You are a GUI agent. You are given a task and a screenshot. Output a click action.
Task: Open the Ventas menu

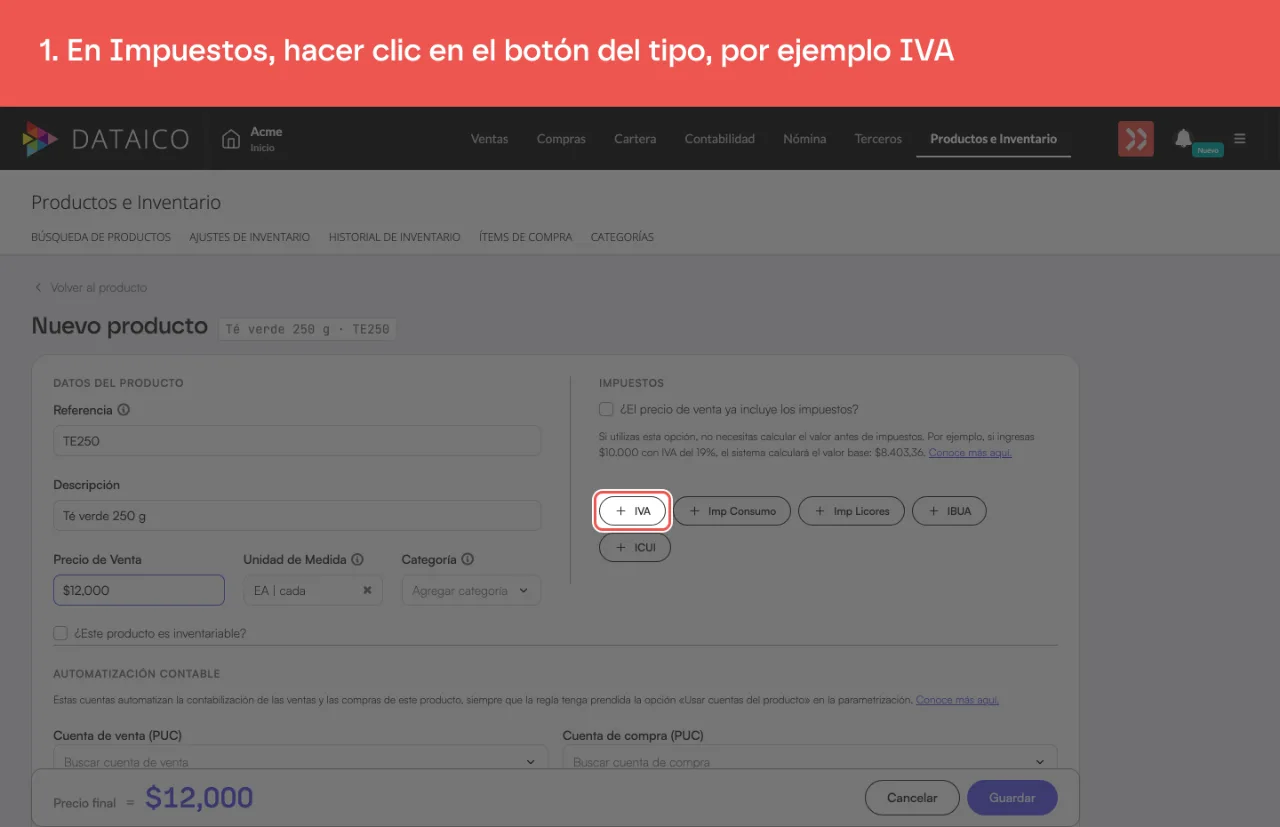coord(490,139)
